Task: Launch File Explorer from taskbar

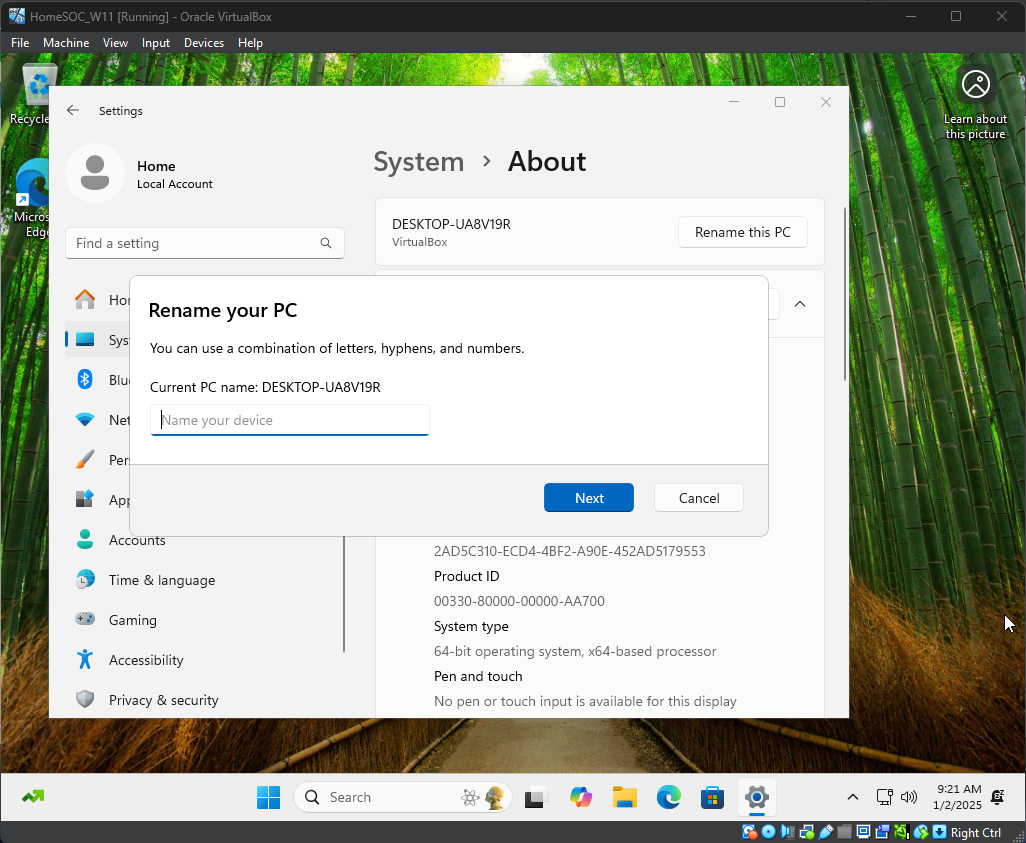Action: point(625,797)
